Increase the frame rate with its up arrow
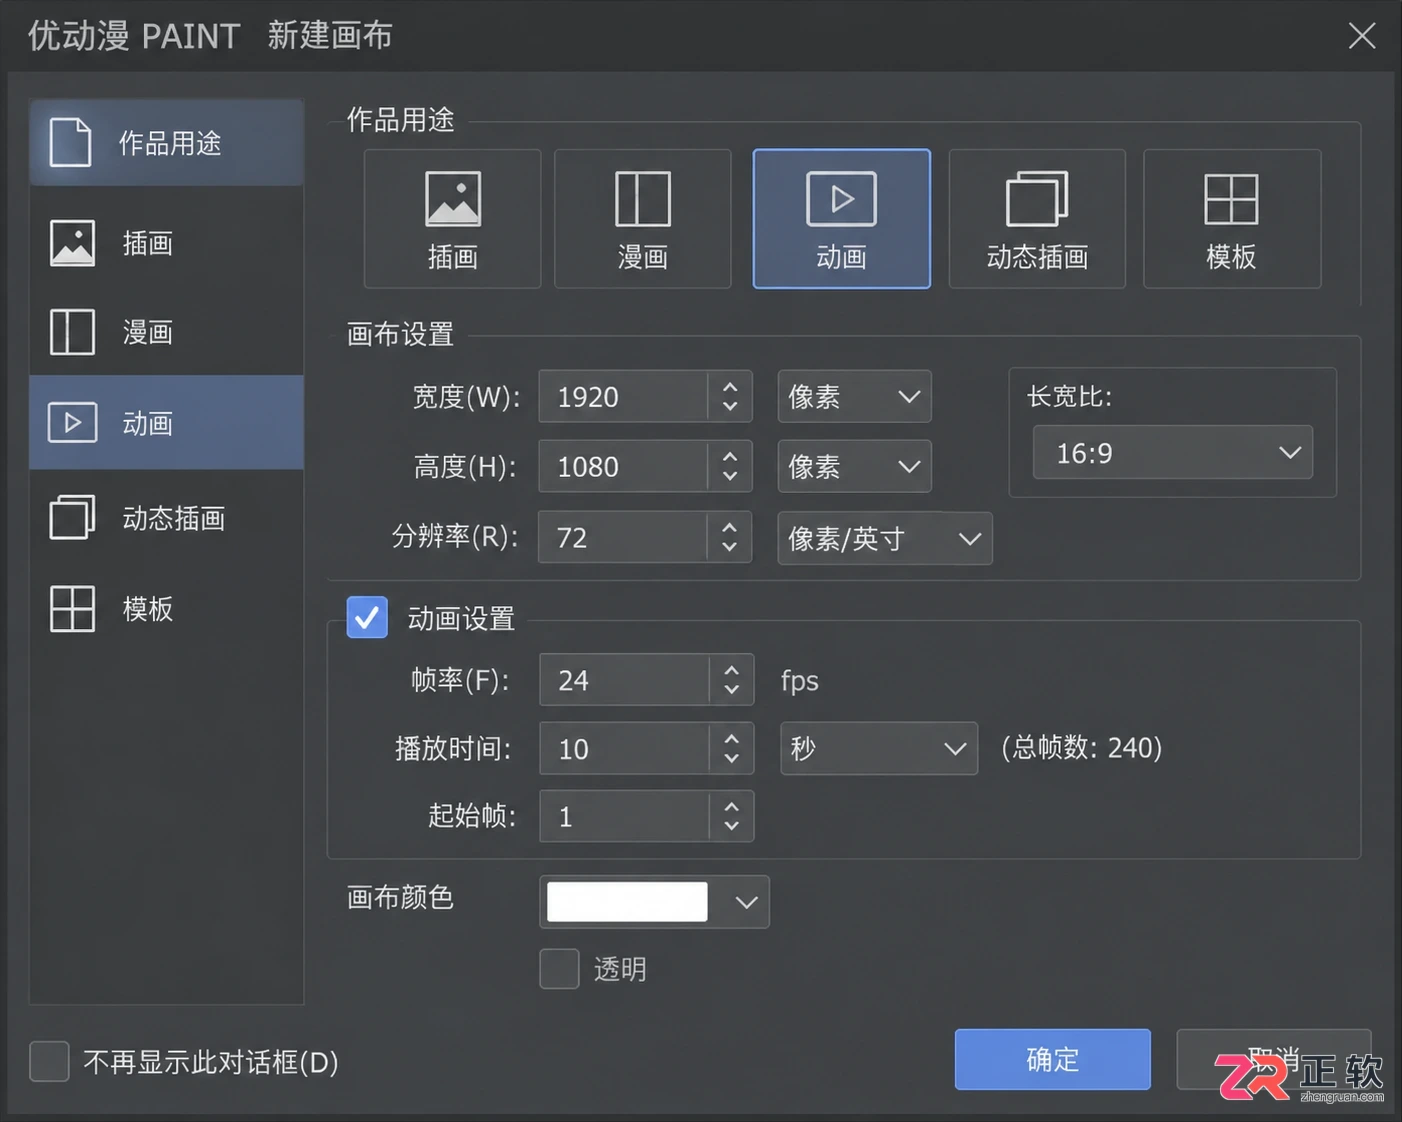 pos(732,669)
